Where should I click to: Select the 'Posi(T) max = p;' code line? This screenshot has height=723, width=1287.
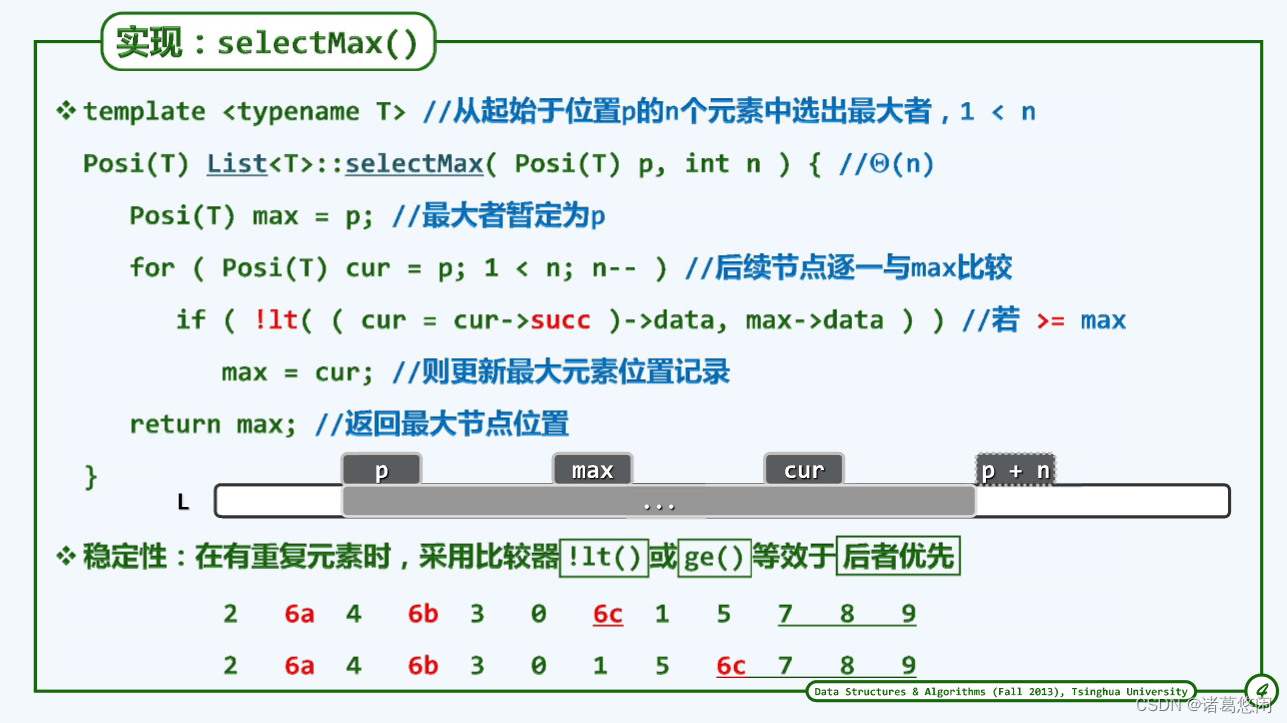point(252,216)
